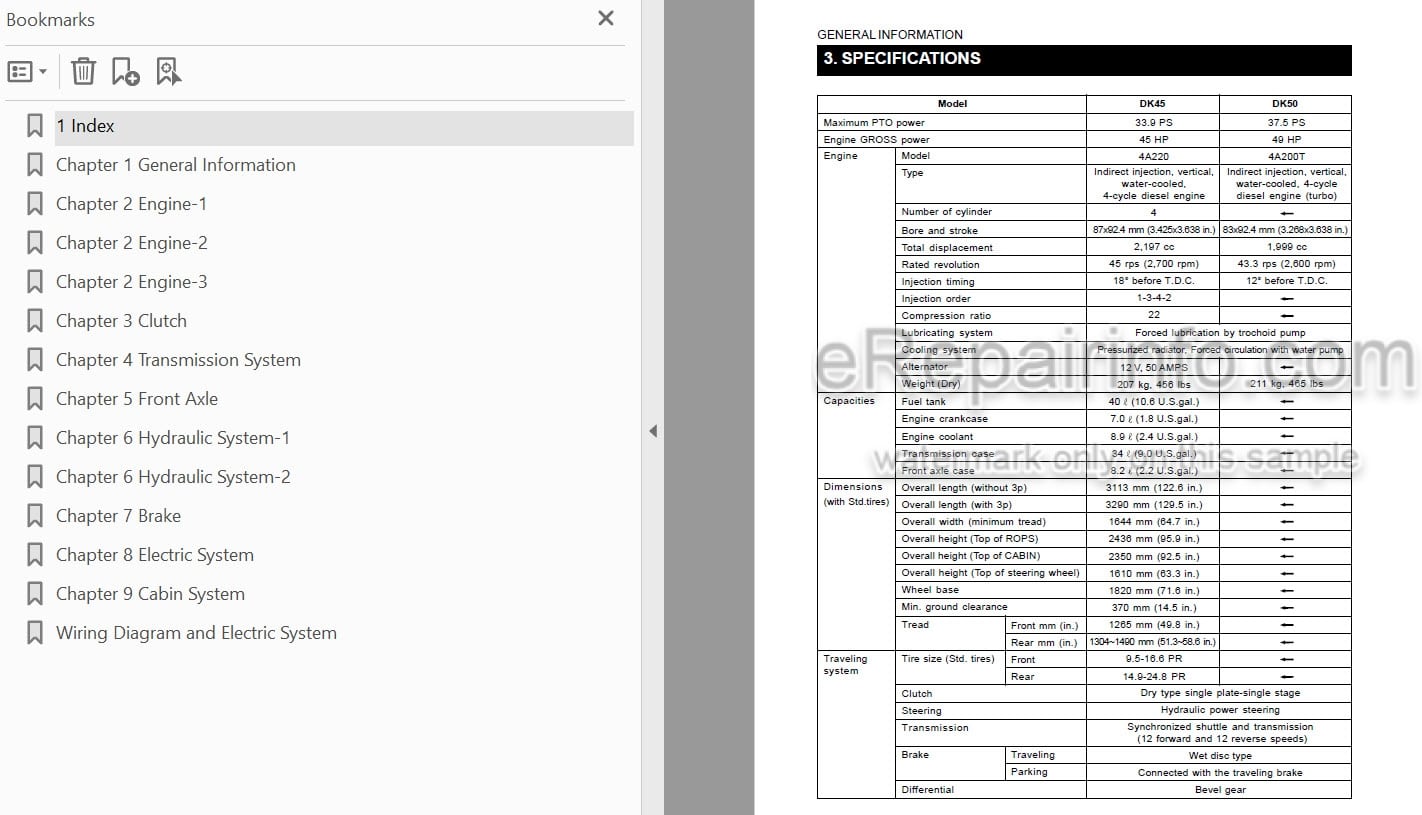Viewport: 1422px width, 815px height.
Task: Click the bookmark icon beside Chapter 6 Hydraulic System-2
Action: pos(35,477)
